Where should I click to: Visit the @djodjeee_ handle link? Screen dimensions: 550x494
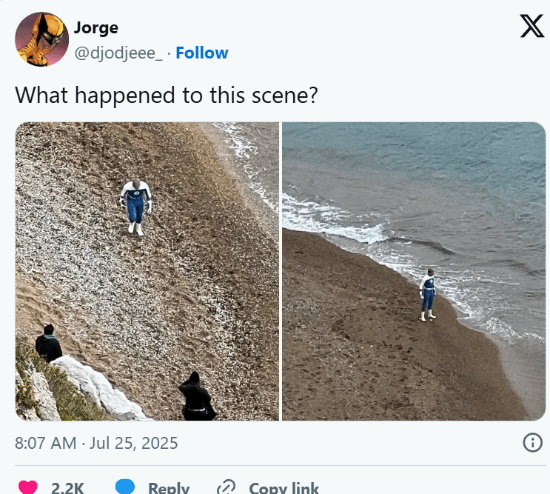[118, 53]
